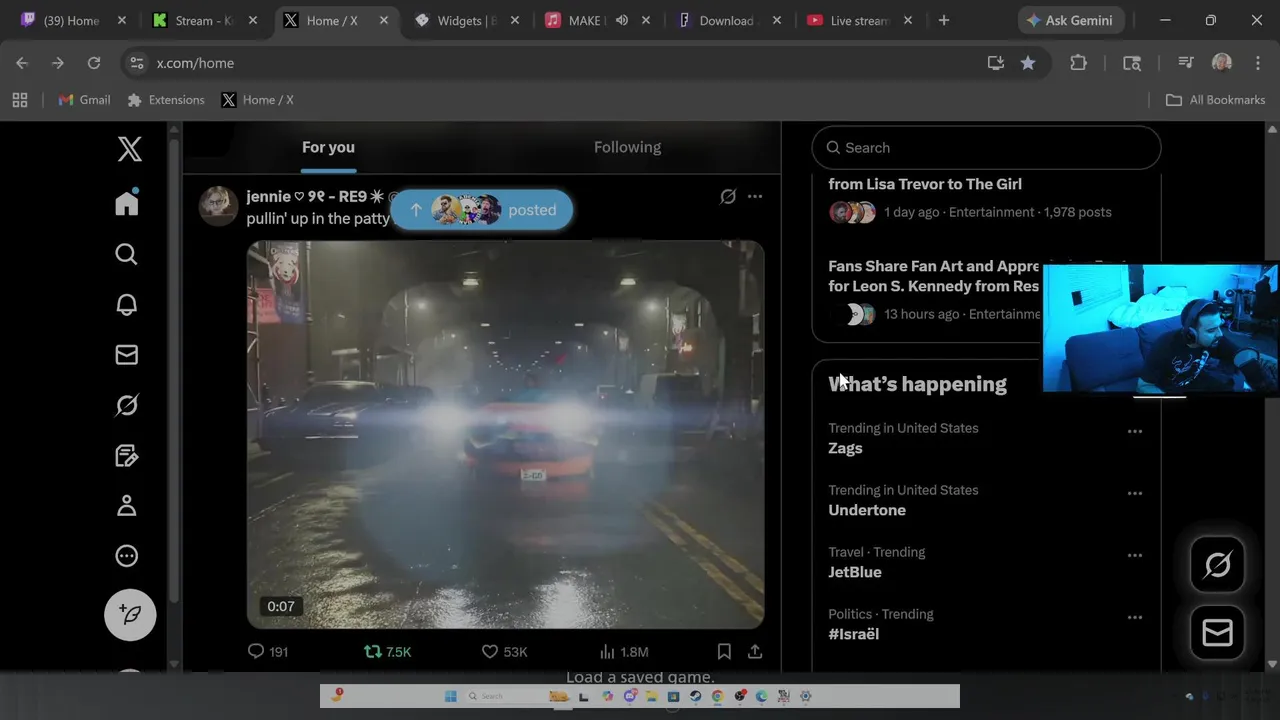Image resolution: width=1280 pixels, height=720 pixels.
Task: Like the post with 53K likes
Action: click(x=504, y=651)
